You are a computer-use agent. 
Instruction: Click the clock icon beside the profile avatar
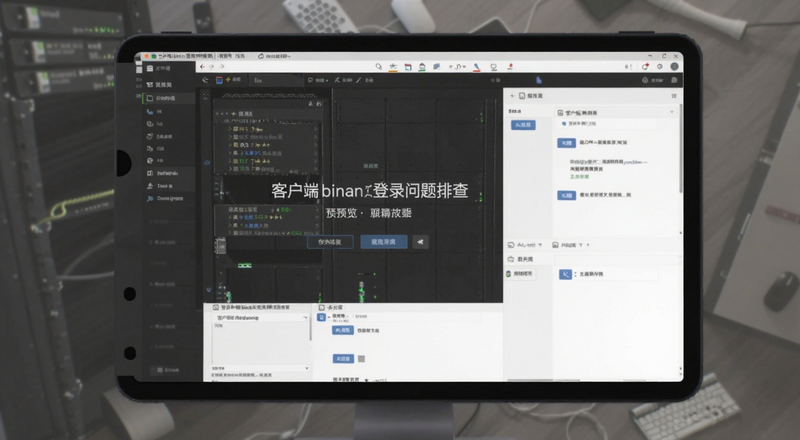[660, 67]
